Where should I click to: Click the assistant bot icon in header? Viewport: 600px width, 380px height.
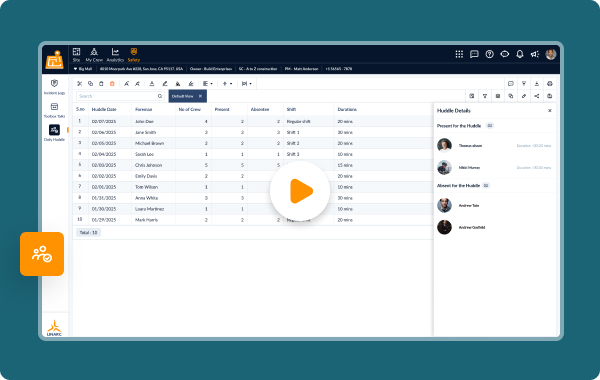tap(505, 54)
